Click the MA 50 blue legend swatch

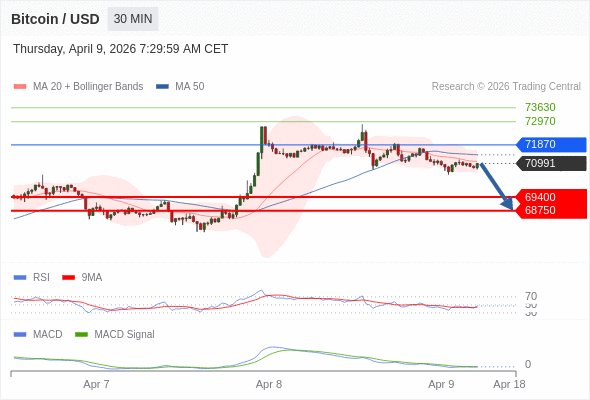point(163,87)
